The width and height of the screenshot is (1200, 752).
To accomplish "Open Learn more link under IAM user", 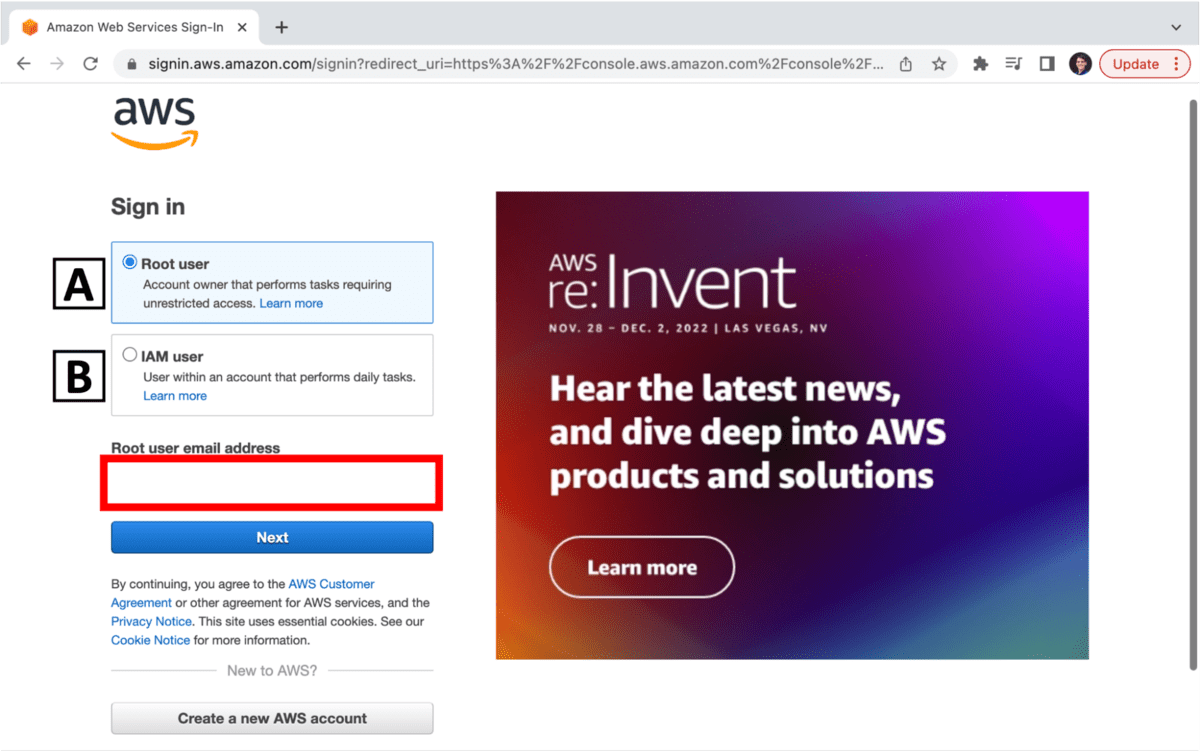I will click(x=175, y=396).
